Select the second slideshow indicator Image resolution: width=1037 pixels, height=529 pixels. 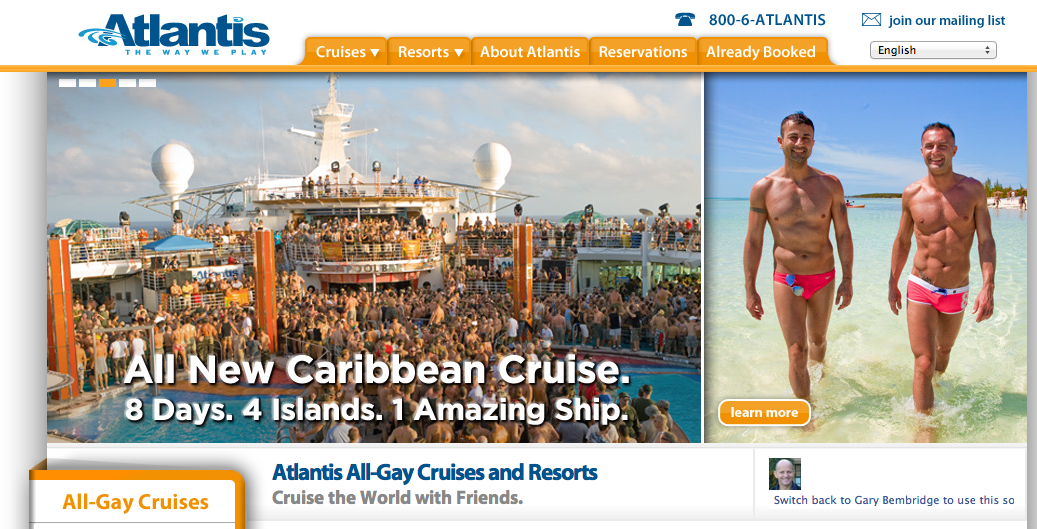point(87,83)
